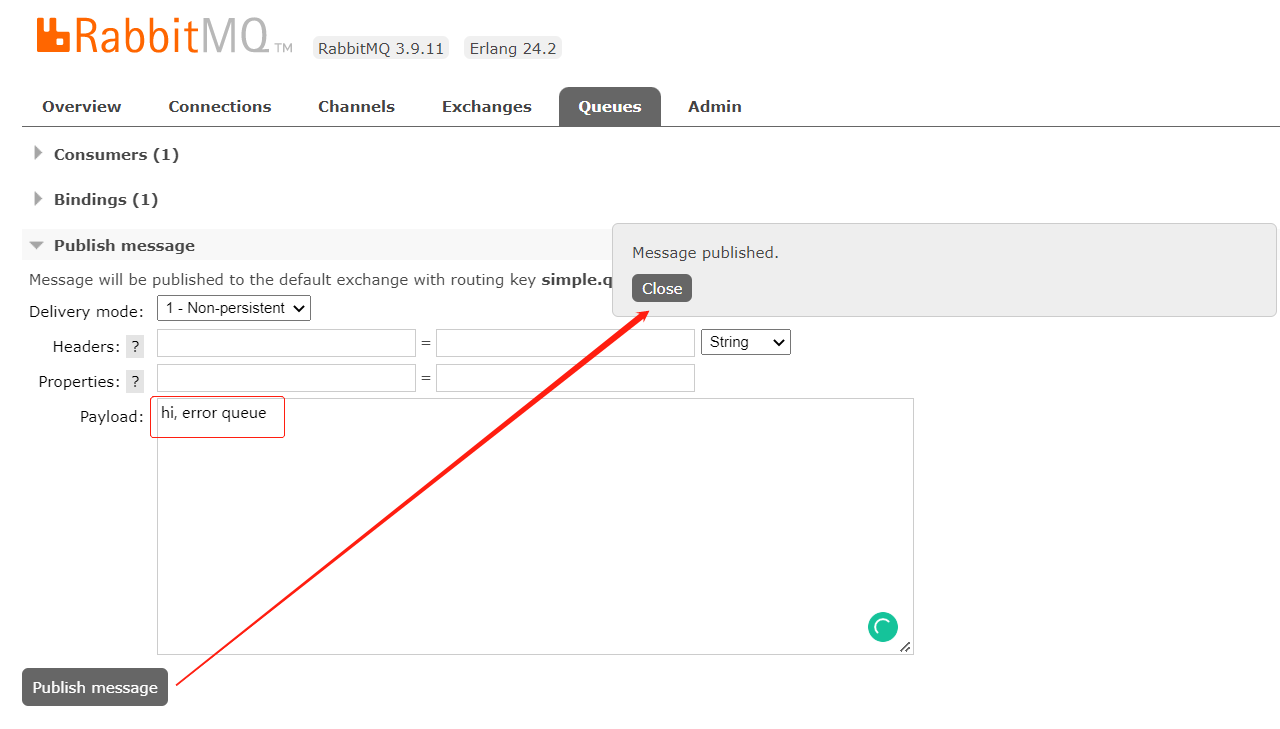Focus the Properties name input field
Screen dimensions: 1280x729
(286, 378)
